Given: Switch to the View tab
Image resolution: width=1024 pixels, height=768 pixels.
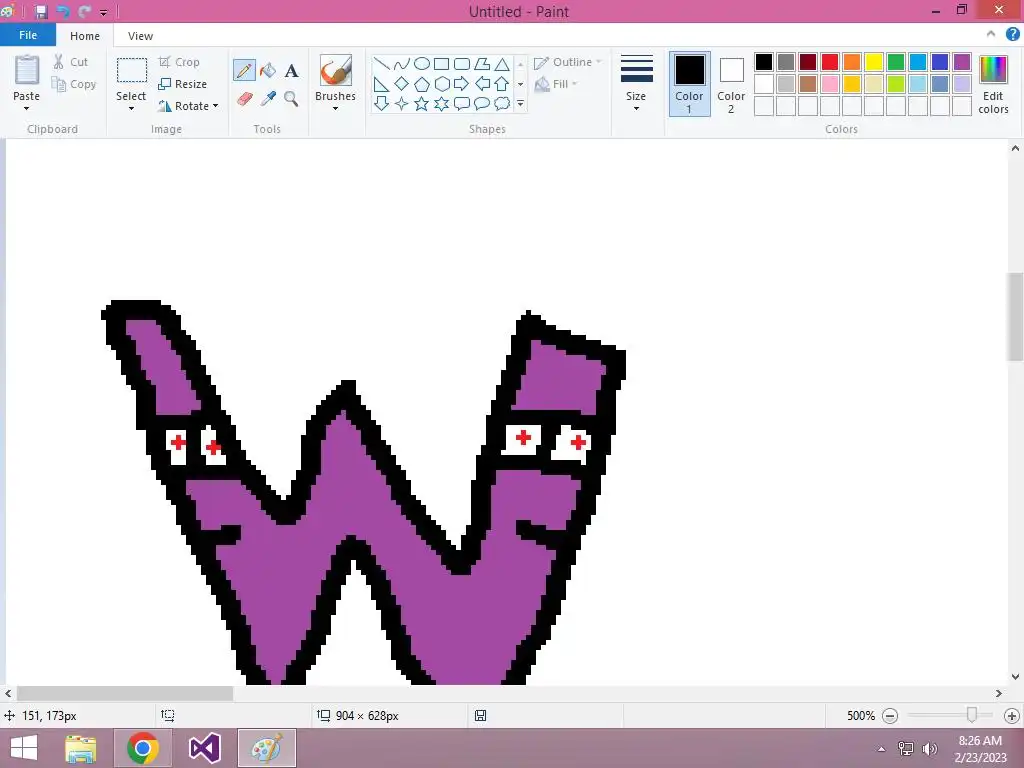Looking at the screenshot, I should 140,36.
